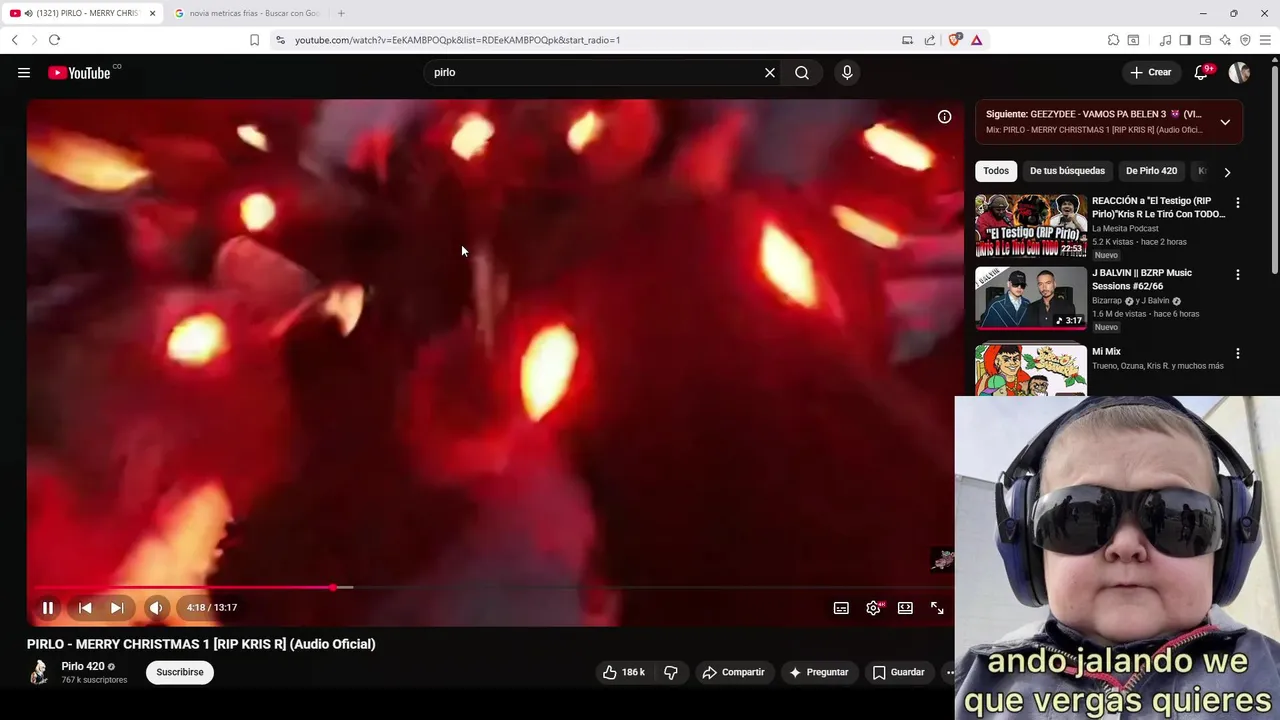Viewport: 1280px width, 720px height.
Task: Close the YouTube browser tab
Action: pyautogui.click(x=153, y=13)
